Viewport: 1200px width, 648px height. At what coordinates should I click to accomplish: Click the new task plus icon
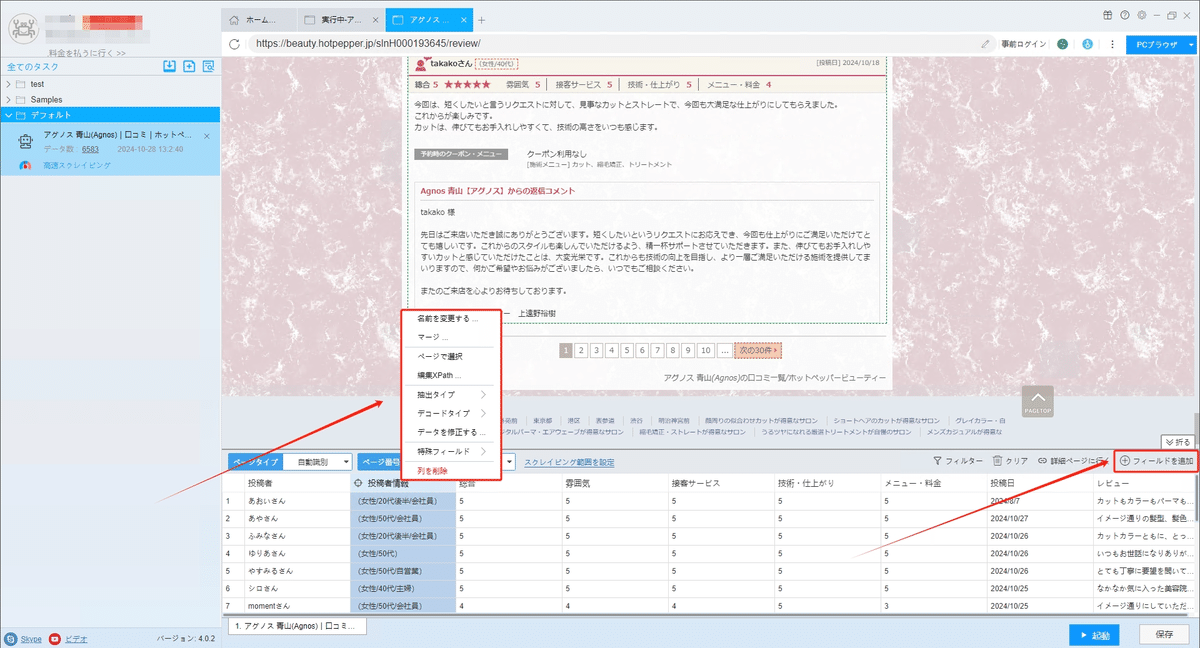pos(189,66)
